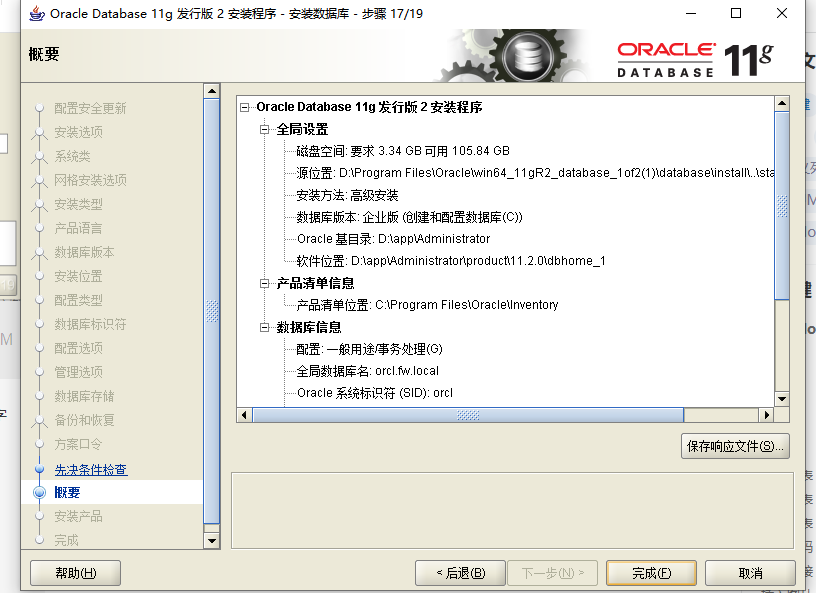The height and width of the screenshot is (593, 816).
Task: Click the horizontal scrollbar right arrow
Action: tap(766, 415)
